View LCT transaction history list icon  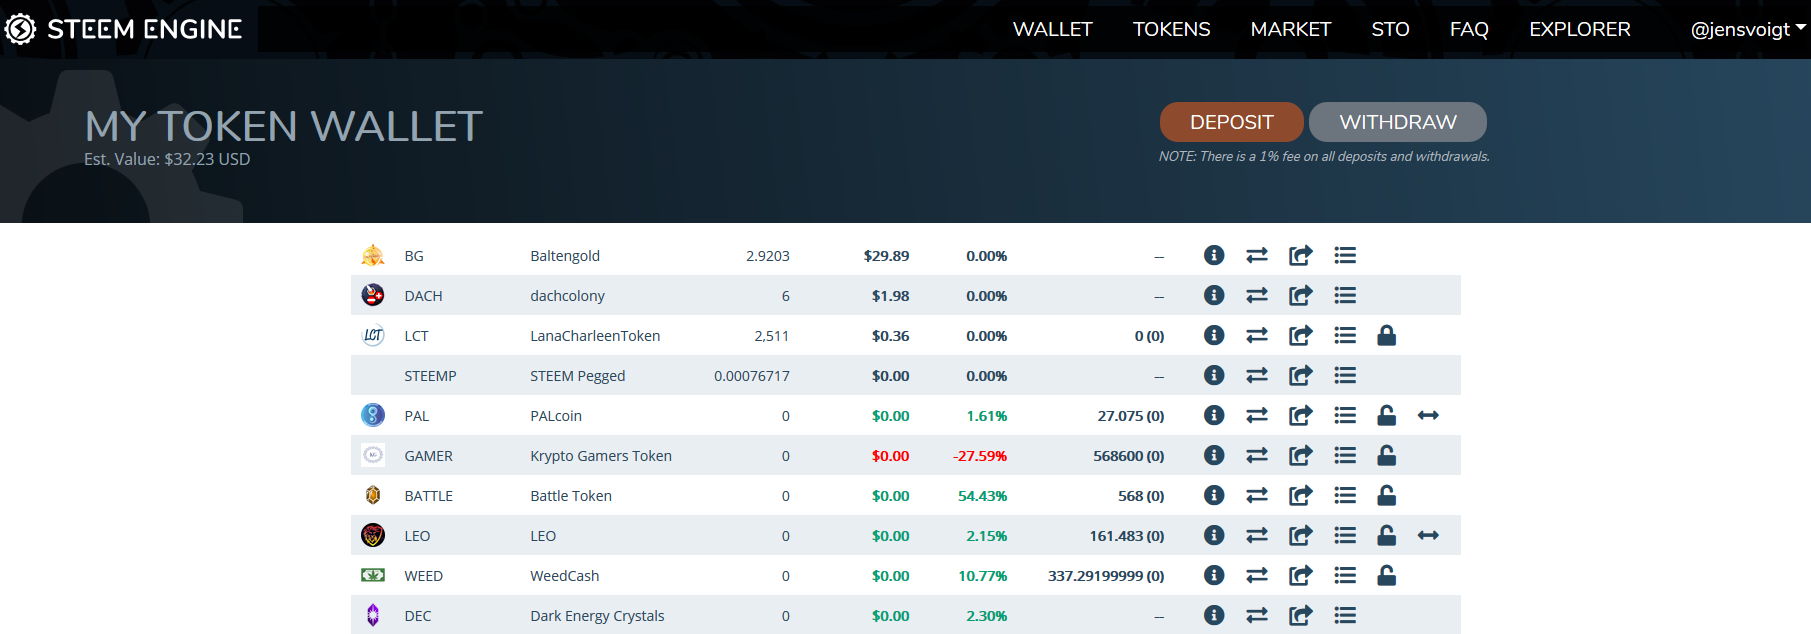click(1345, 335)
